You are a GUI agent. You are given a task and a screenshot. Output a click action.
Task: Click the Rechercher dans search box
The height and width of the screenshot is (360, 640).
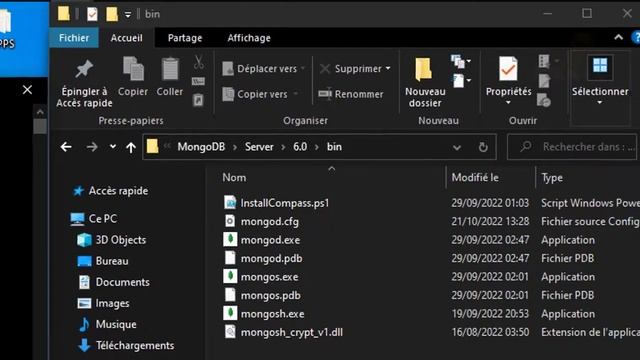tap(572, 147)
